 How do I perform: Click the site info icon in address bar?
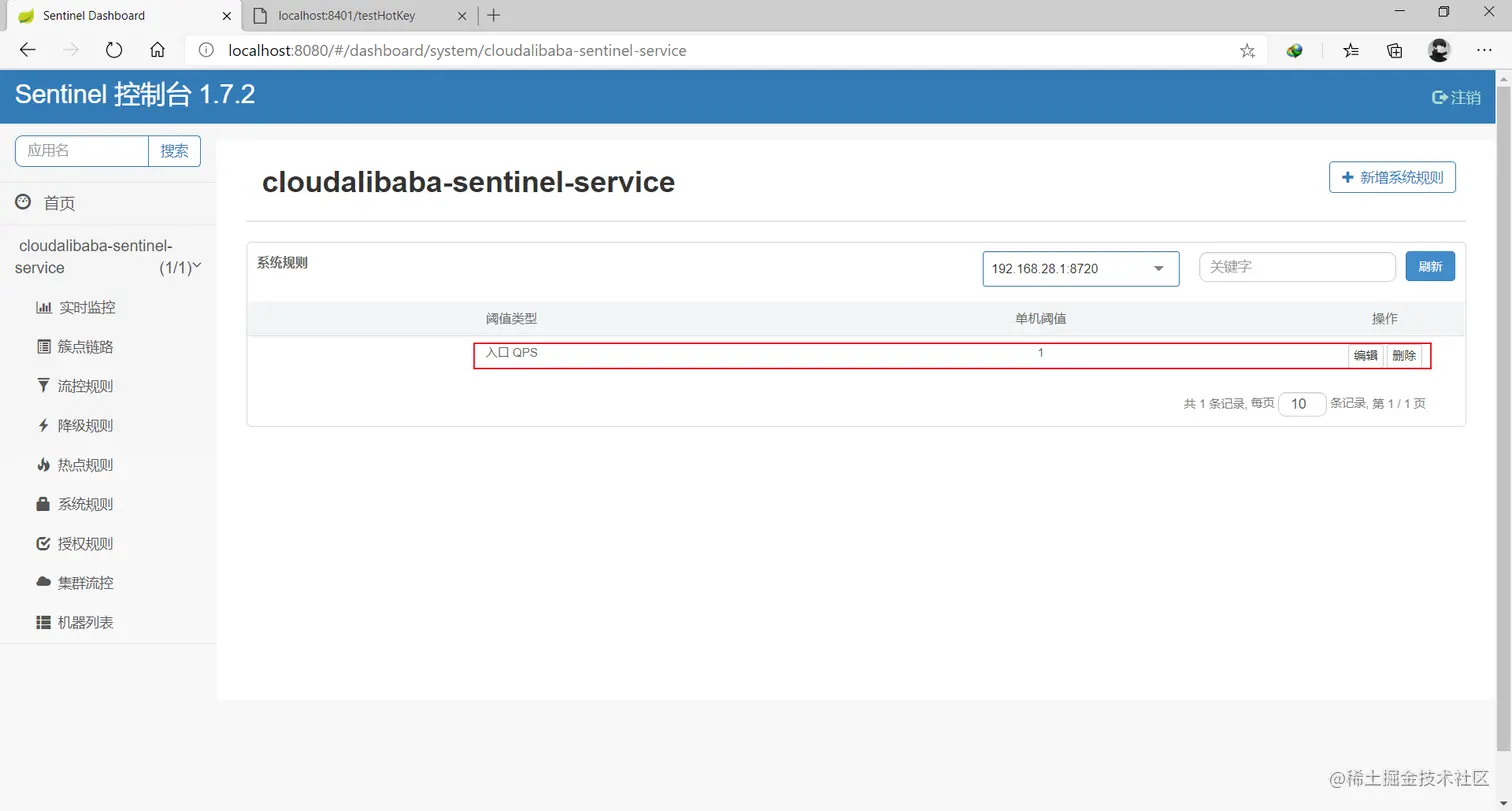[x=206, y=50]
